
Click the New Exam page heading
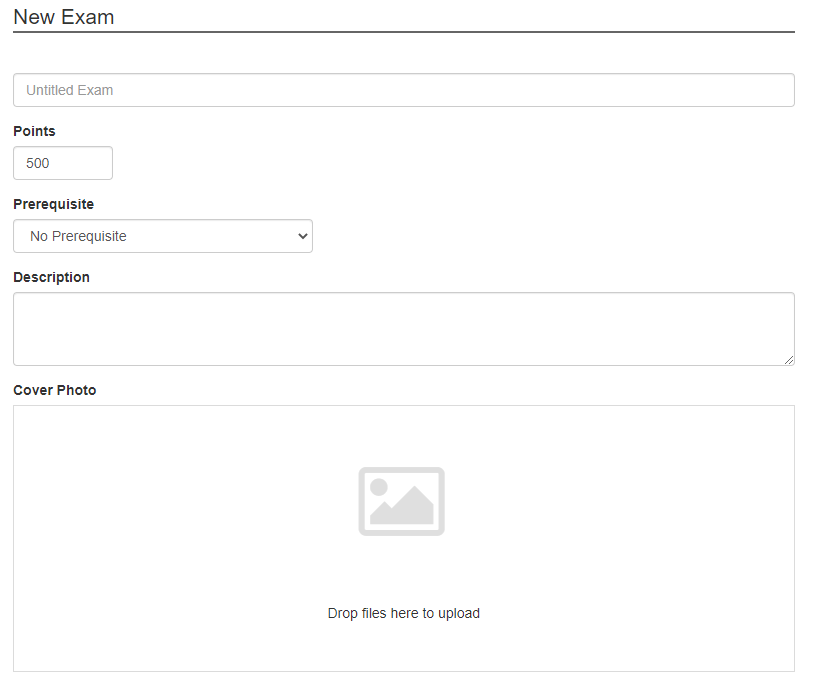pyautogui.click(x=63, y=17)
